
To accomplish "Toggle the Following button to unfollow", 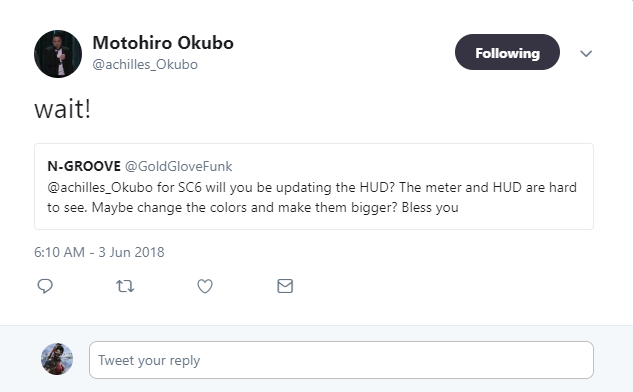I will pos(507,52).
